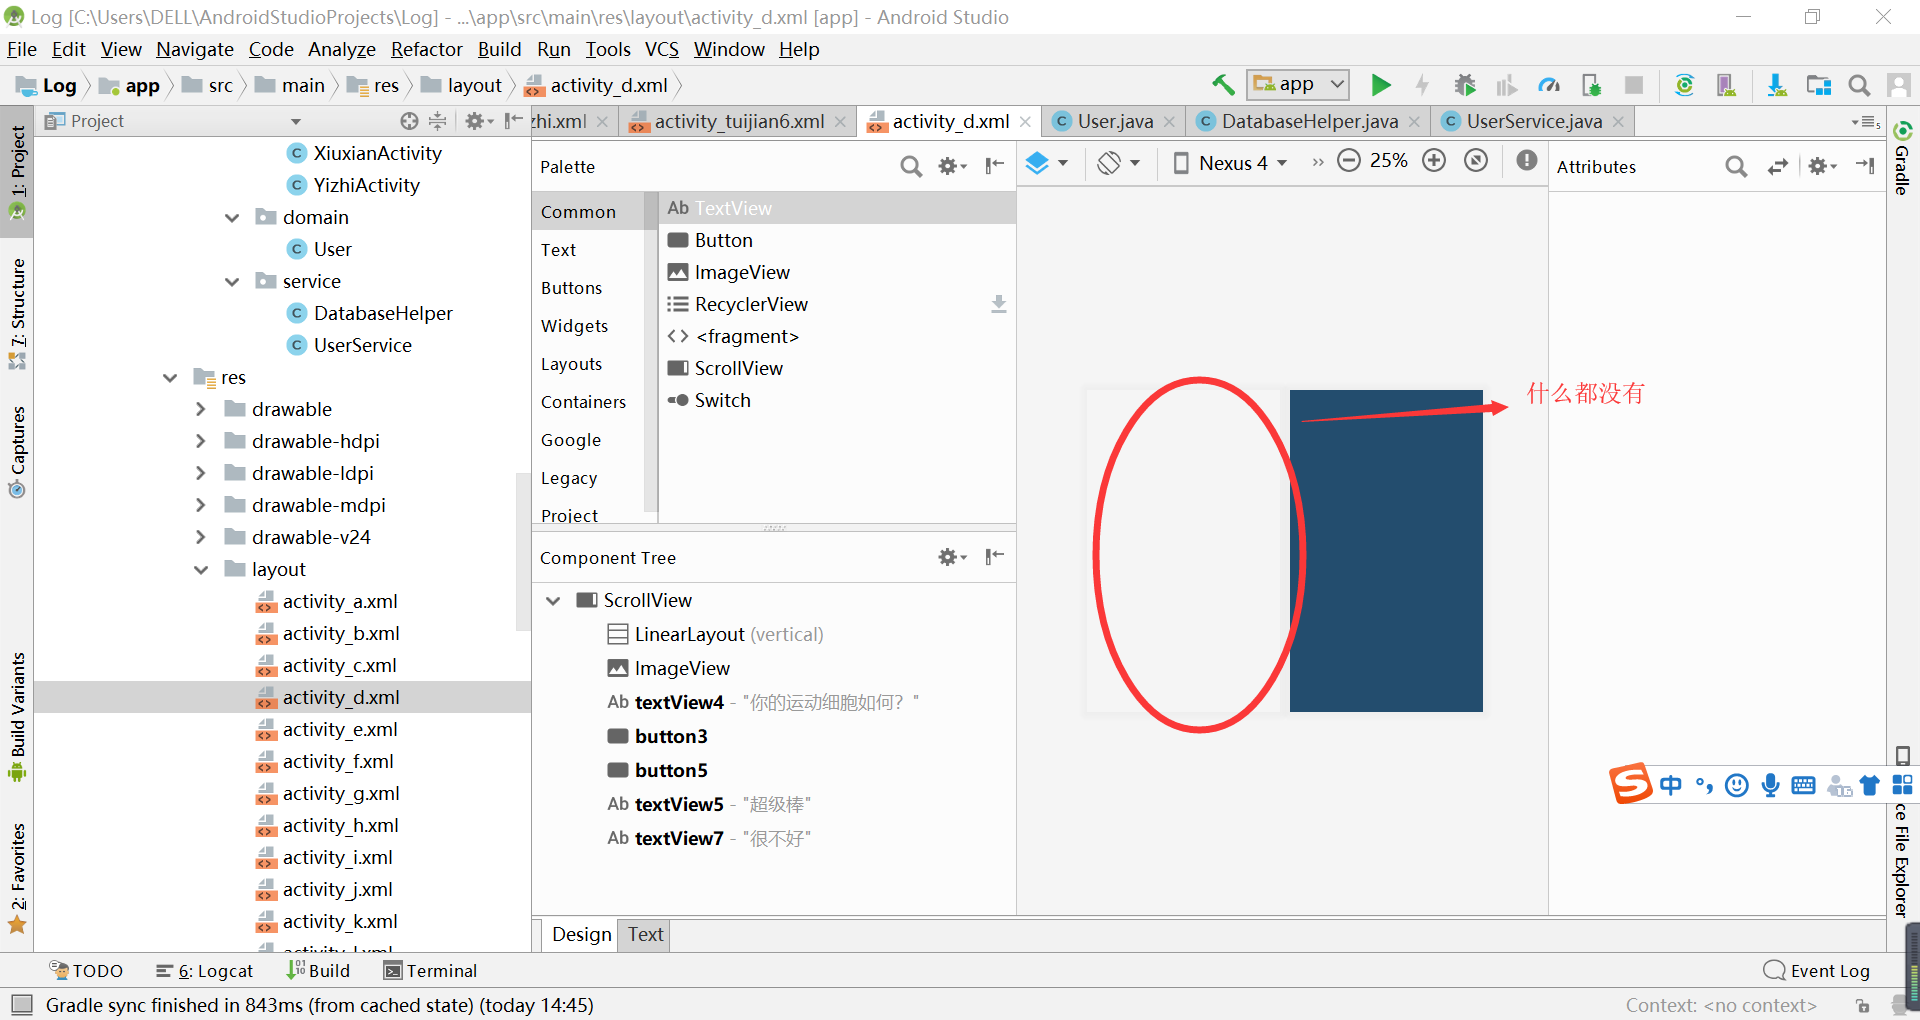
Task: Click the blue blueprint preview
Action: coord(1386,551)
